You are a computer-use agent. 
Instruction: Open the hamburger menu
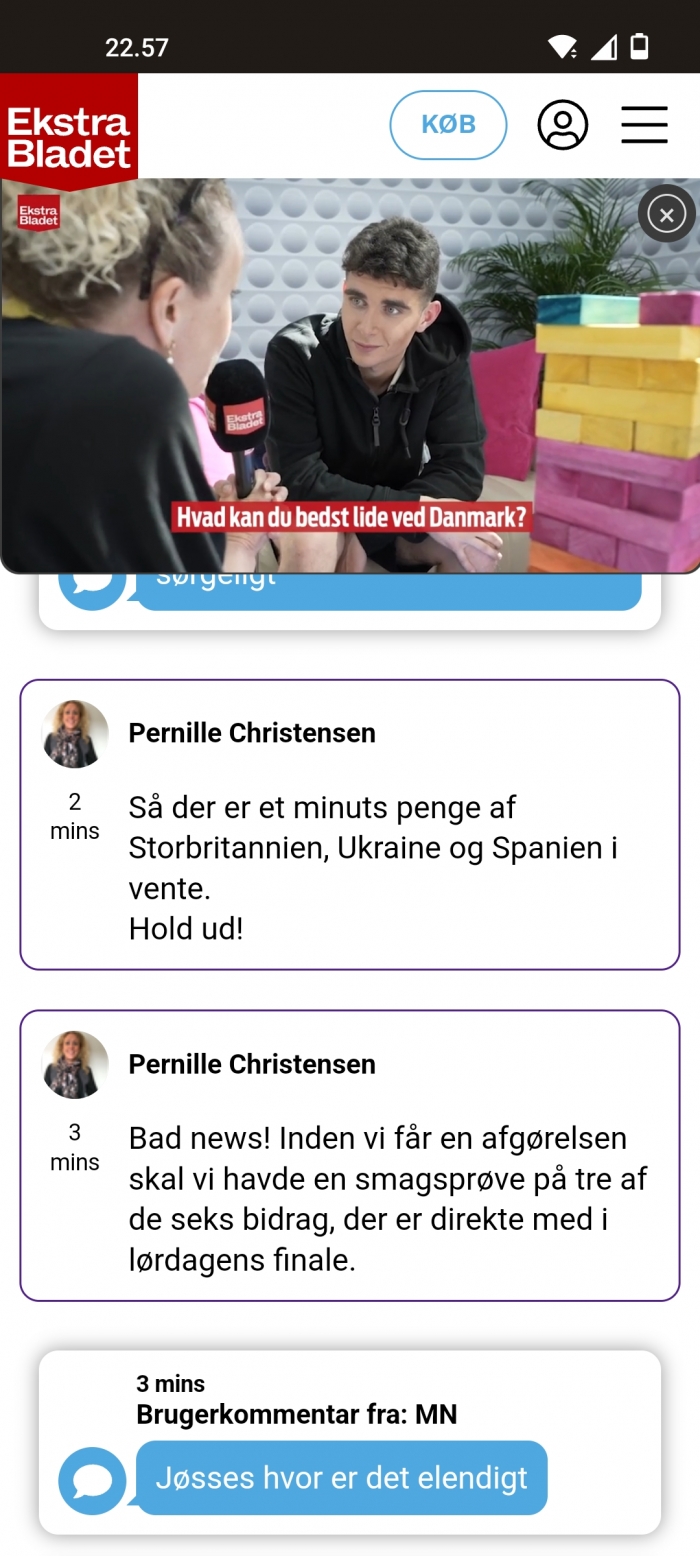(644, 125)
